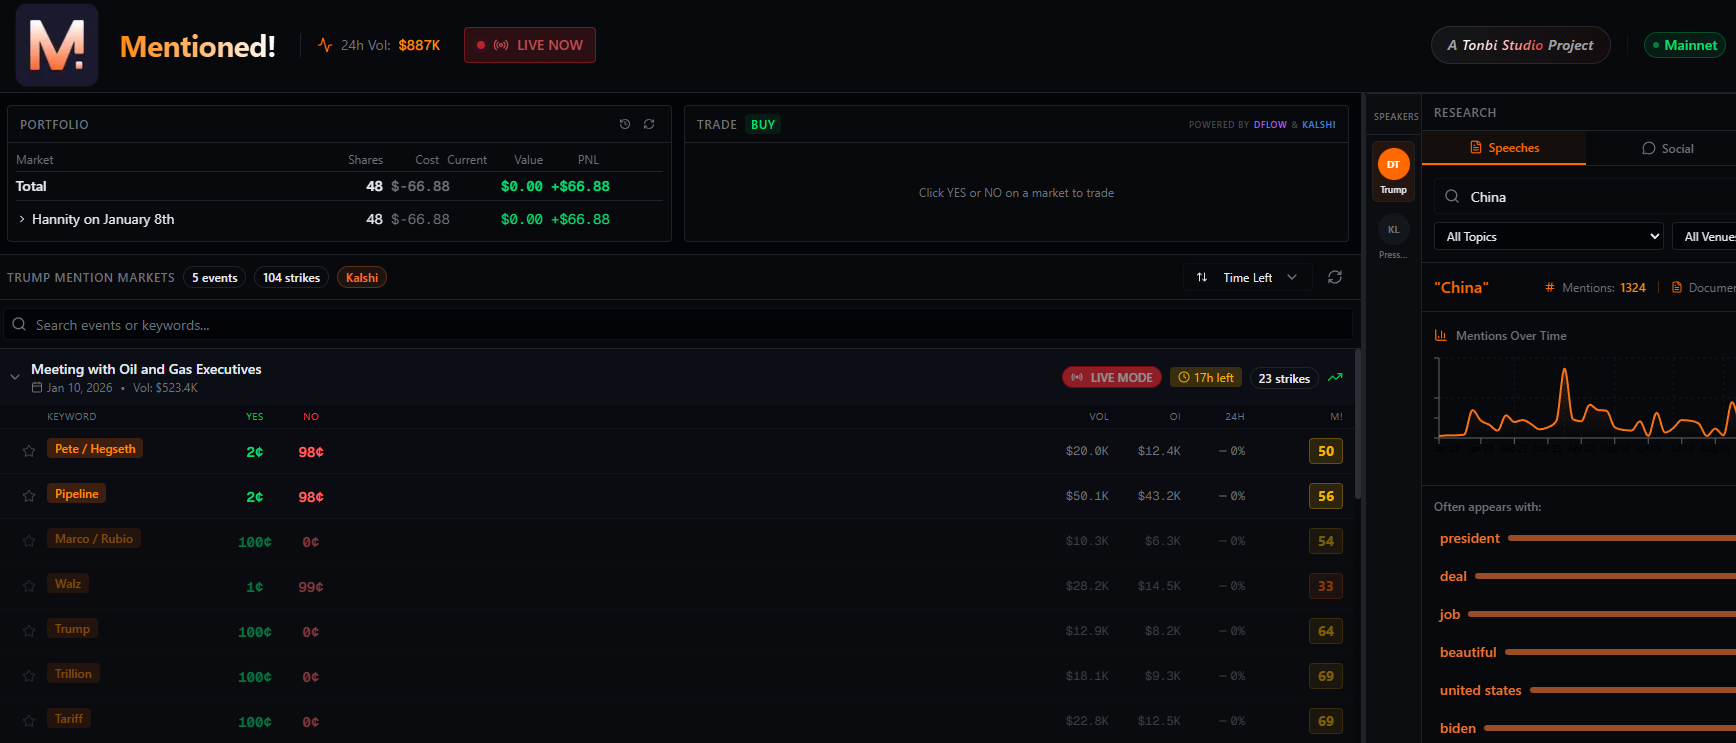Toggle LIVE MODE on the Oil and Gas event

[x=1112, y=377]
